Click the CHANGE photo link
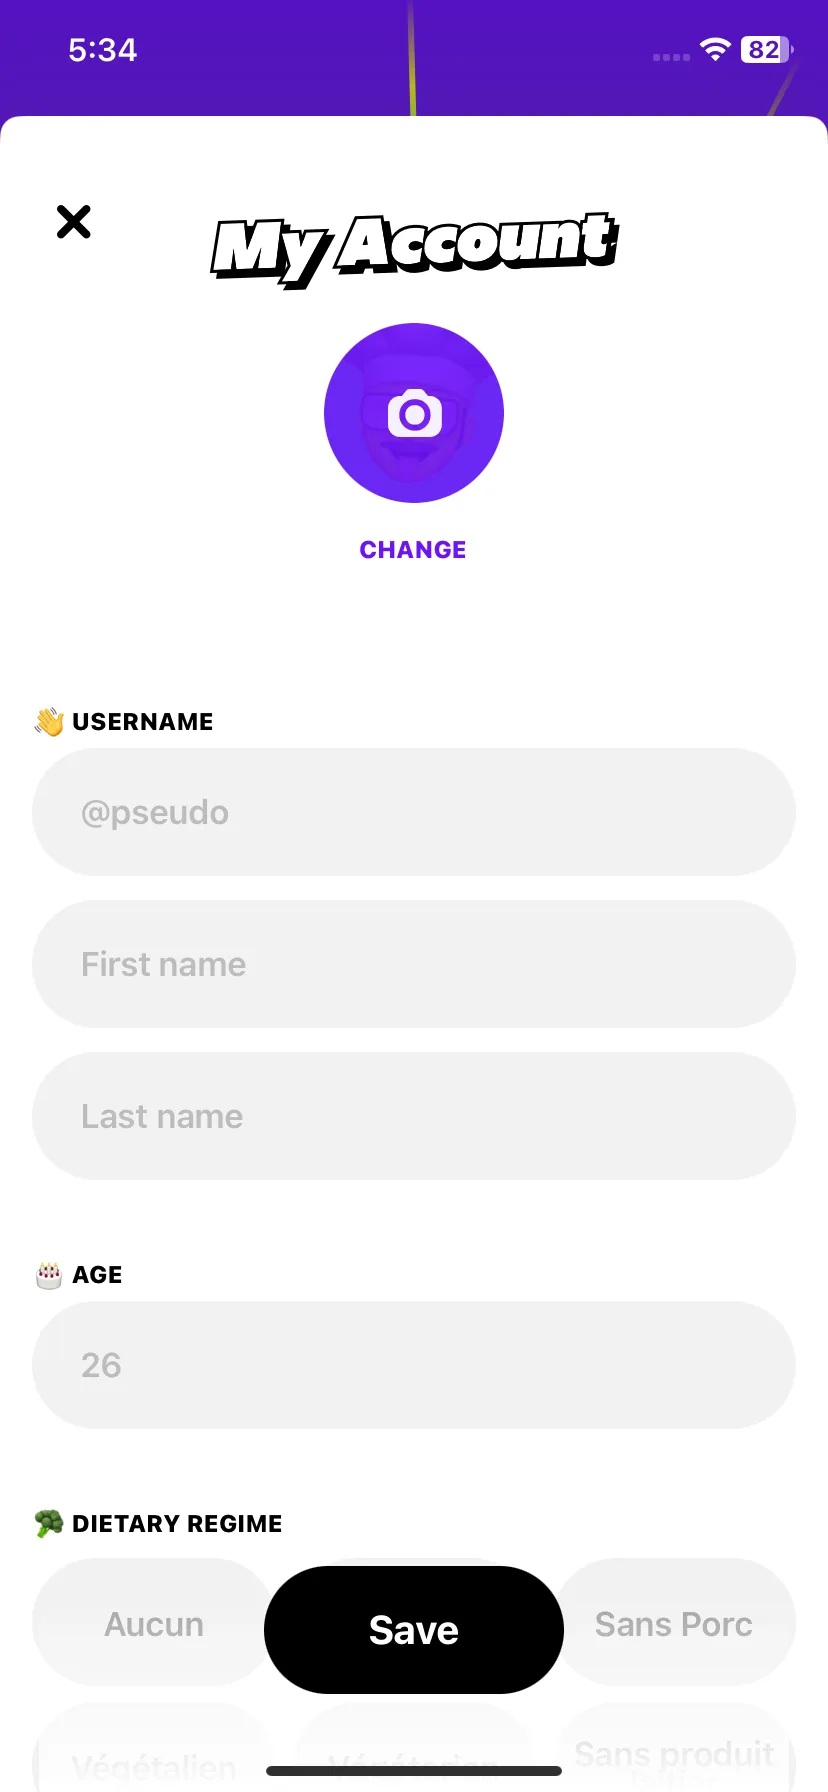 (x=413, y=550)
